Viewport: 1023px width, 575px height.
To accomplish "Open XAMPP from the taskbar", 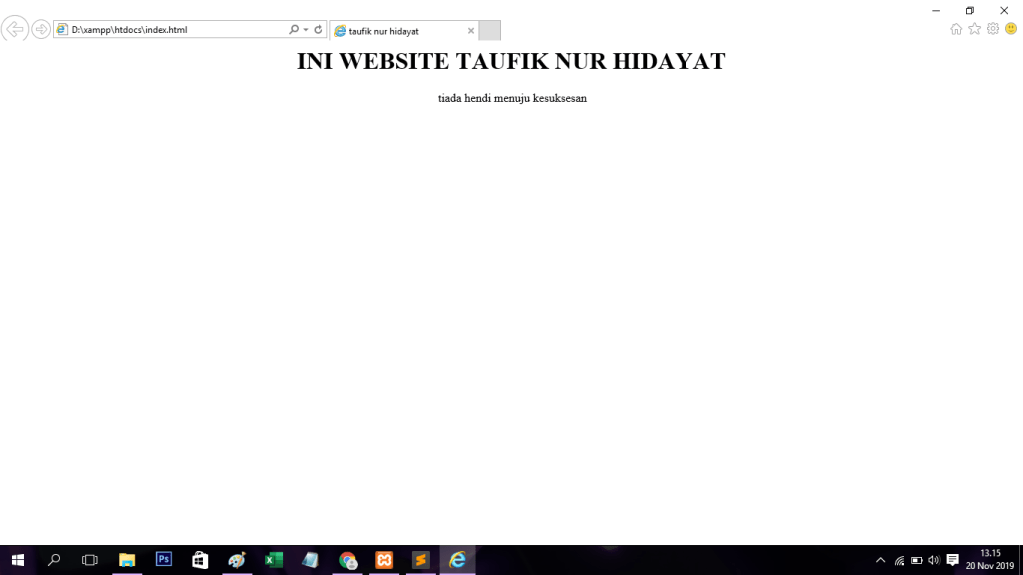I will (x=384, y=560).
